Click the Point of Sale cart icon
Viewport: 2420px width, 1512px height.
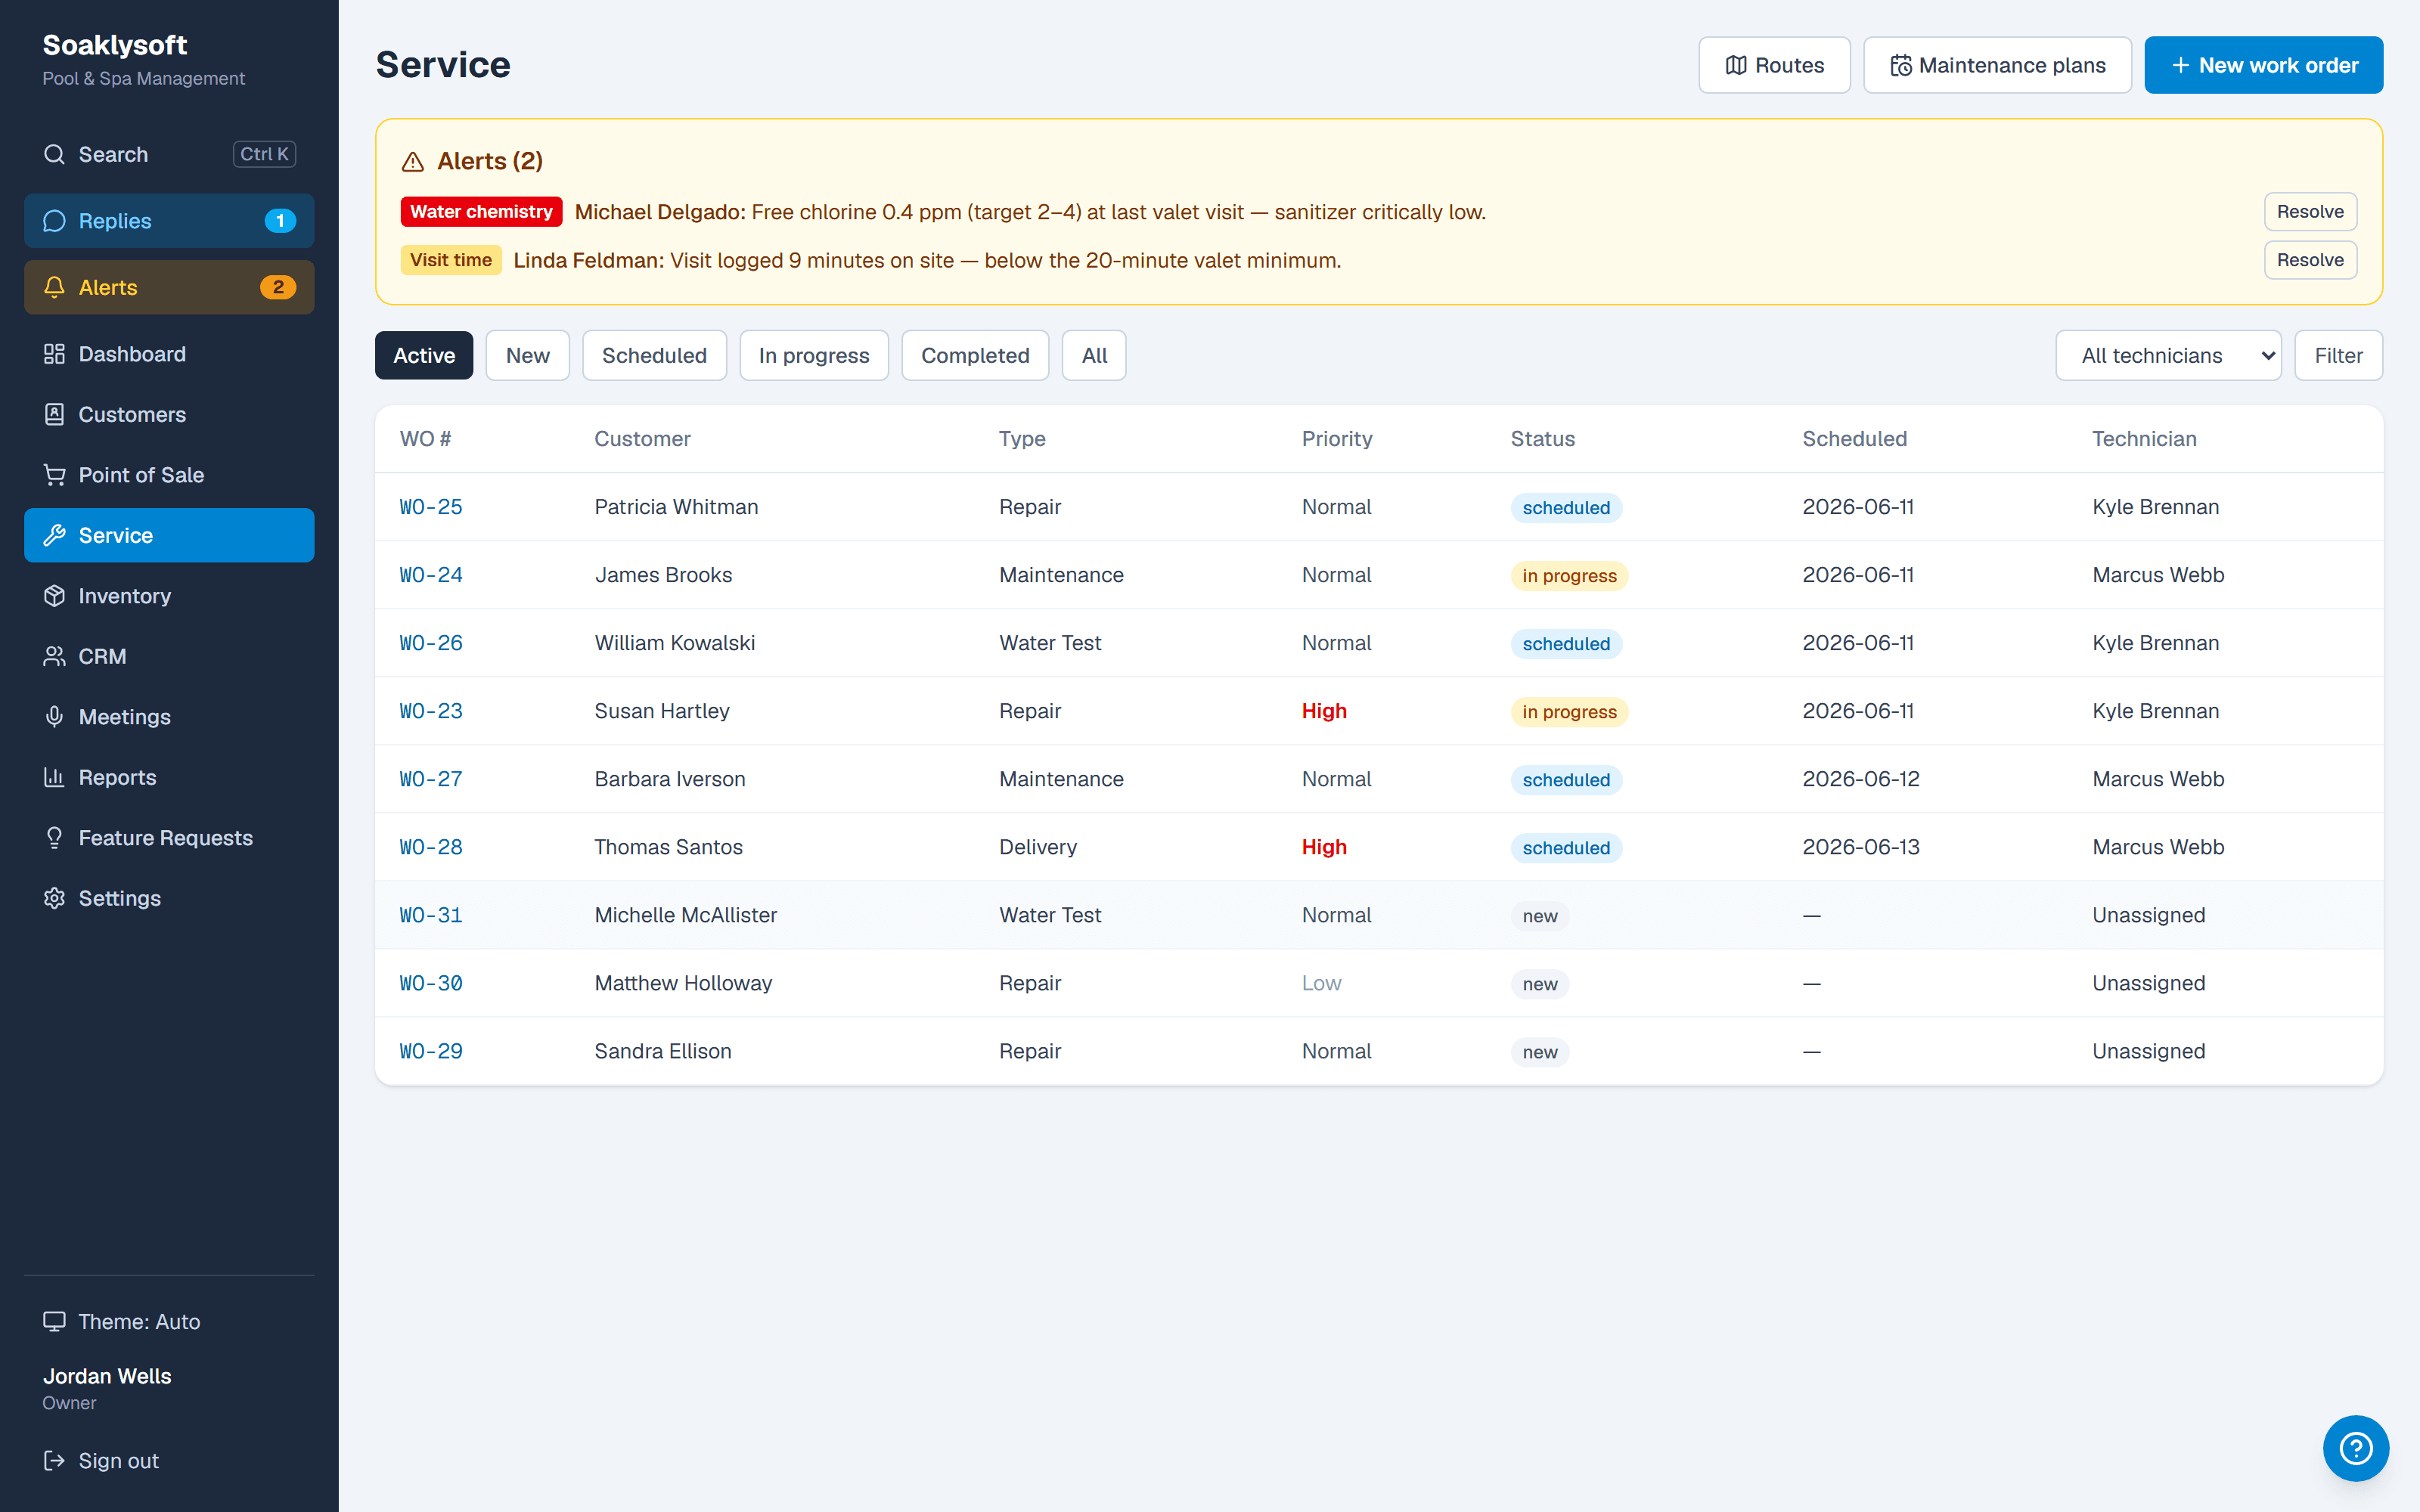[54, 475]
